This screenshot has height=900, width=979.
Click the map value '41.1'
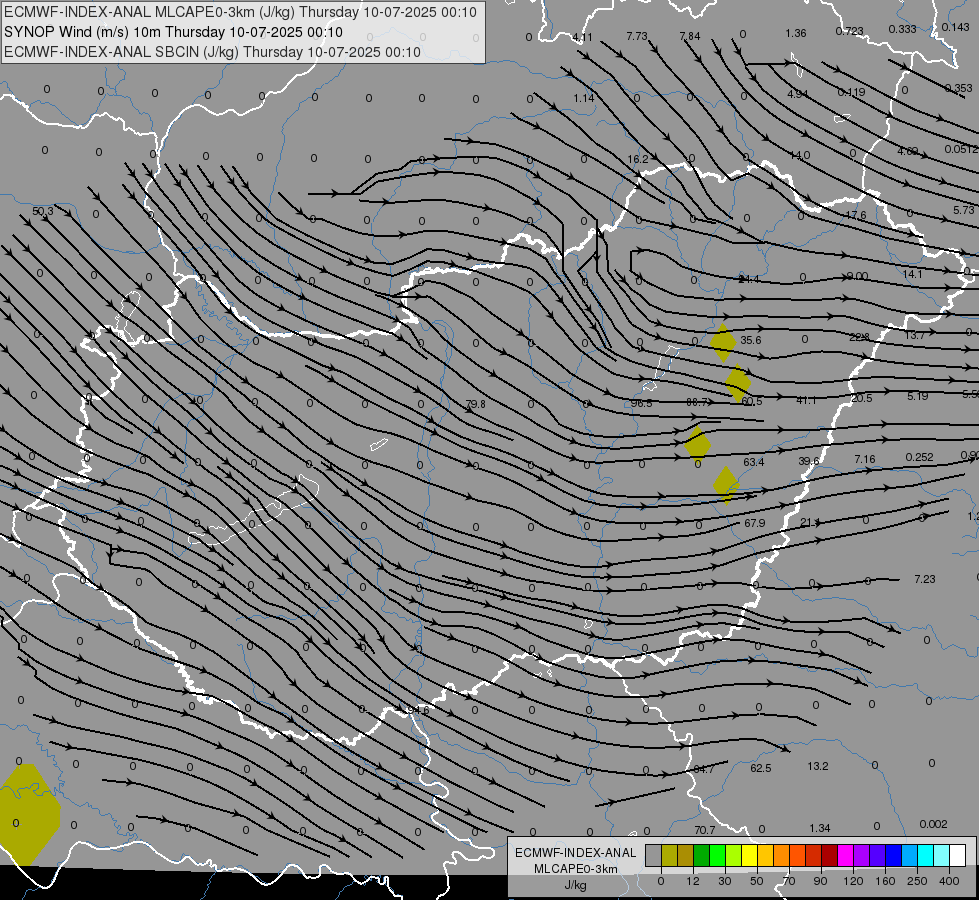tap(806, 400)
